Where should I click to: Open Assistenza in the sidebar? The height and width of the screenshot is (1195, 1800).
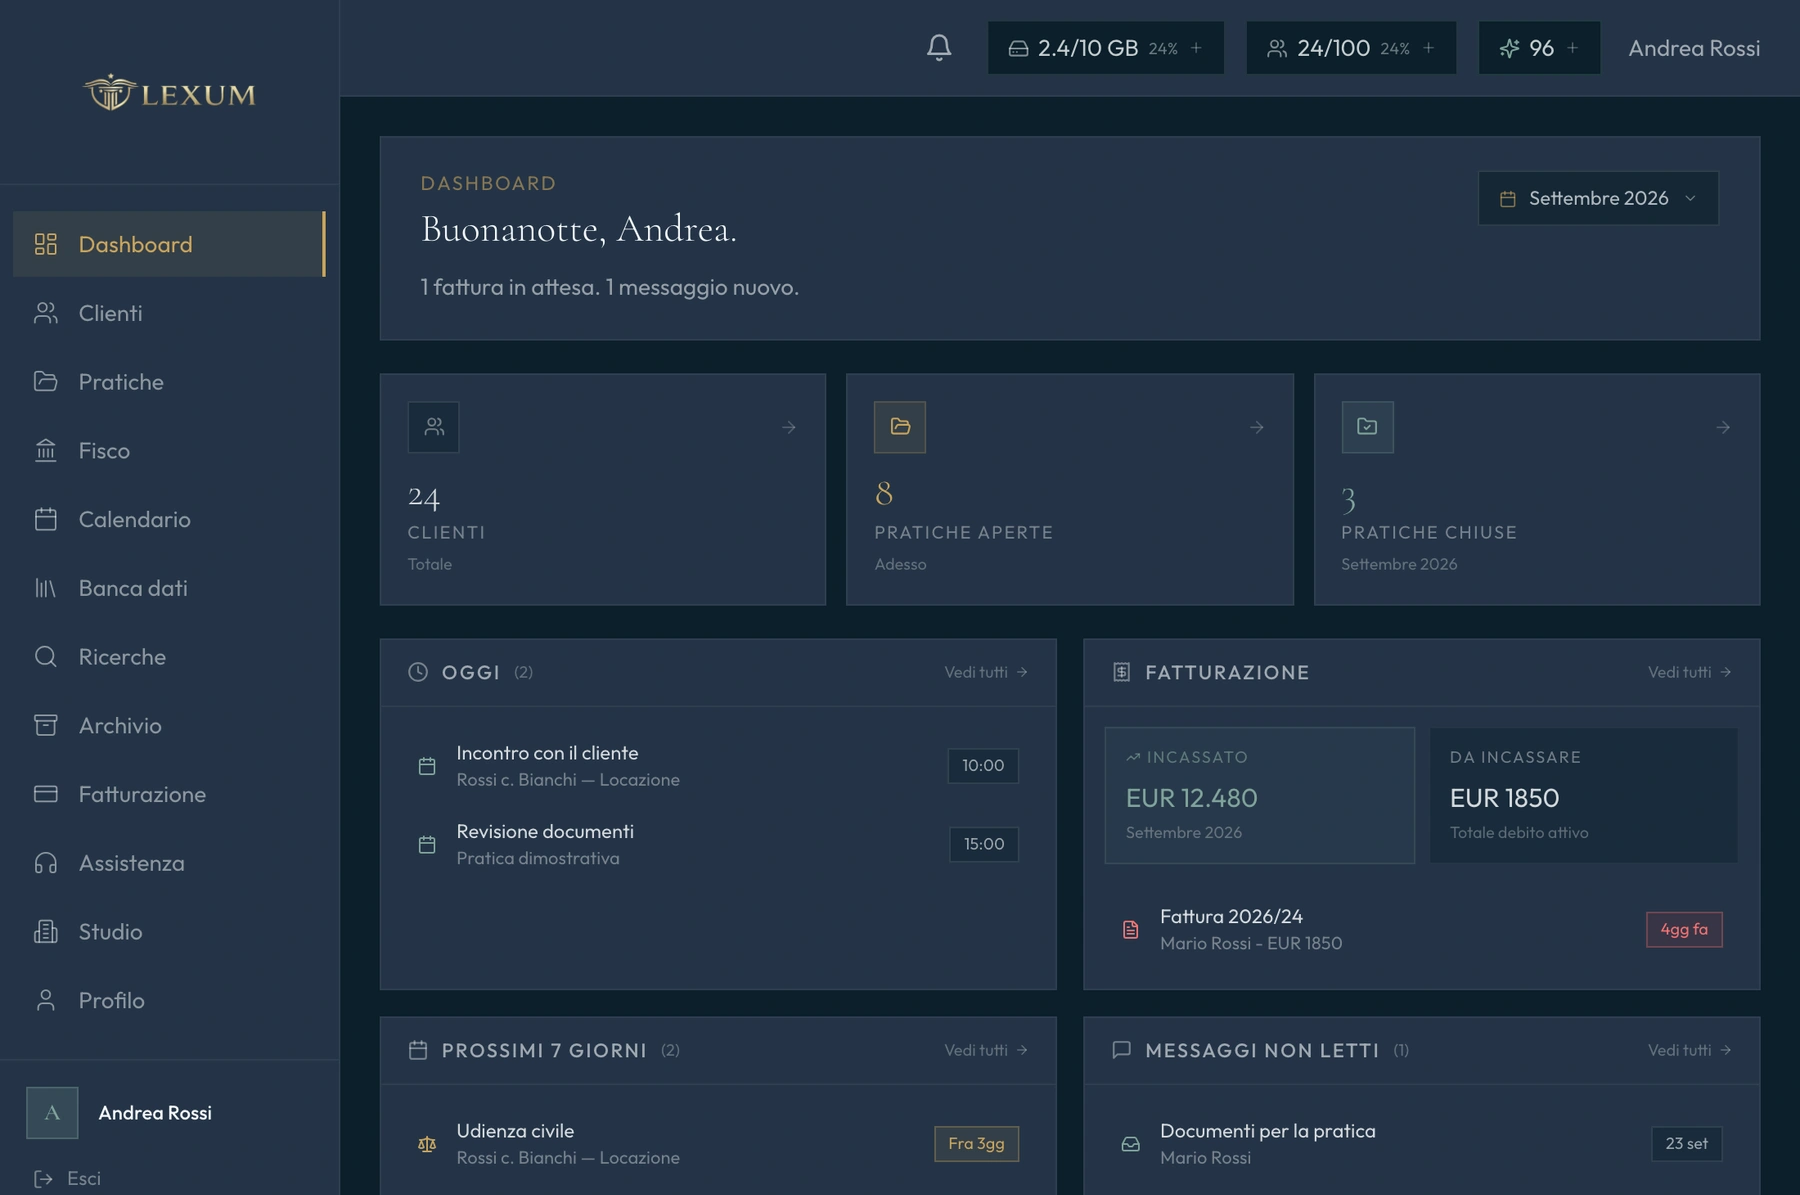(x=169, y=863)
